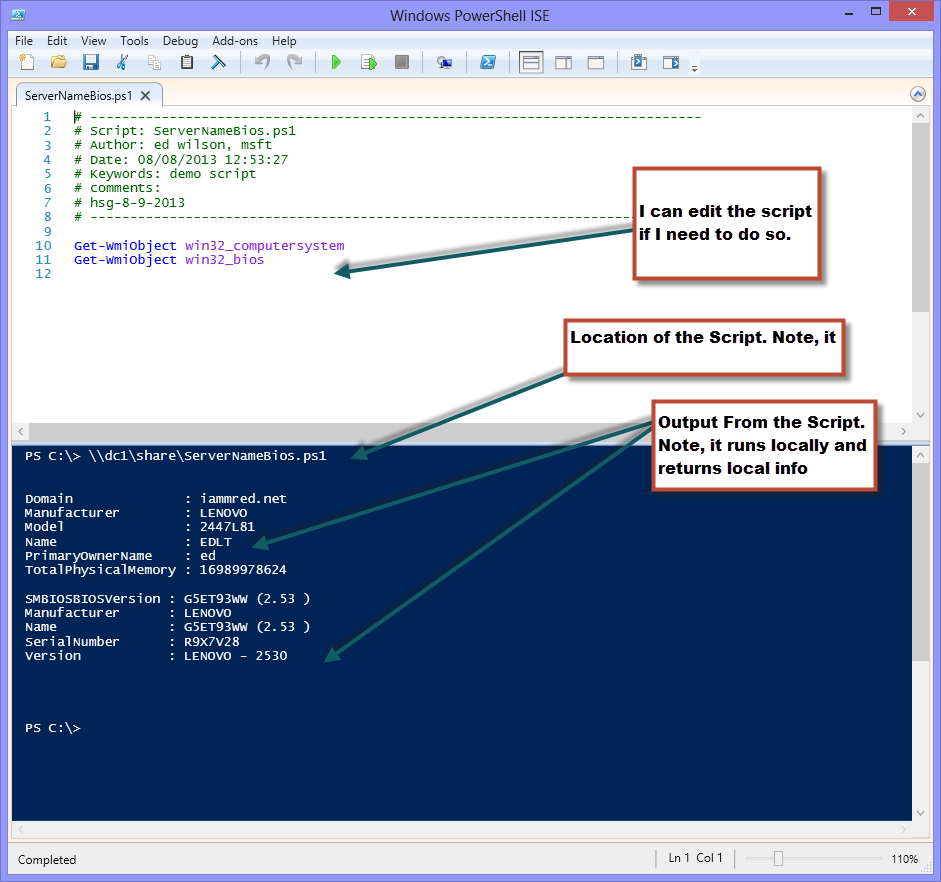Click the \\dc1\share\ServerNameBios.ps1 command text

tap(207, 456)
